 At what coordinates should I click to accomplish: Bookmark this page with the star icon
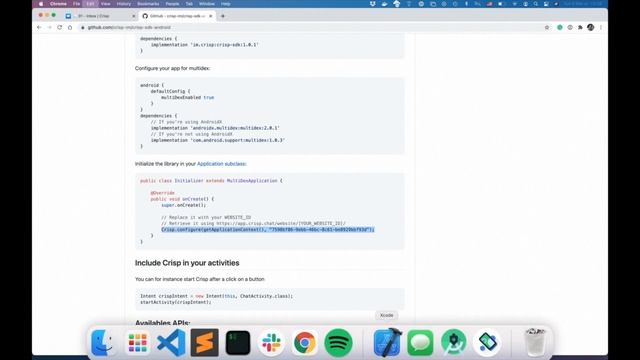(x=547, y=27)
